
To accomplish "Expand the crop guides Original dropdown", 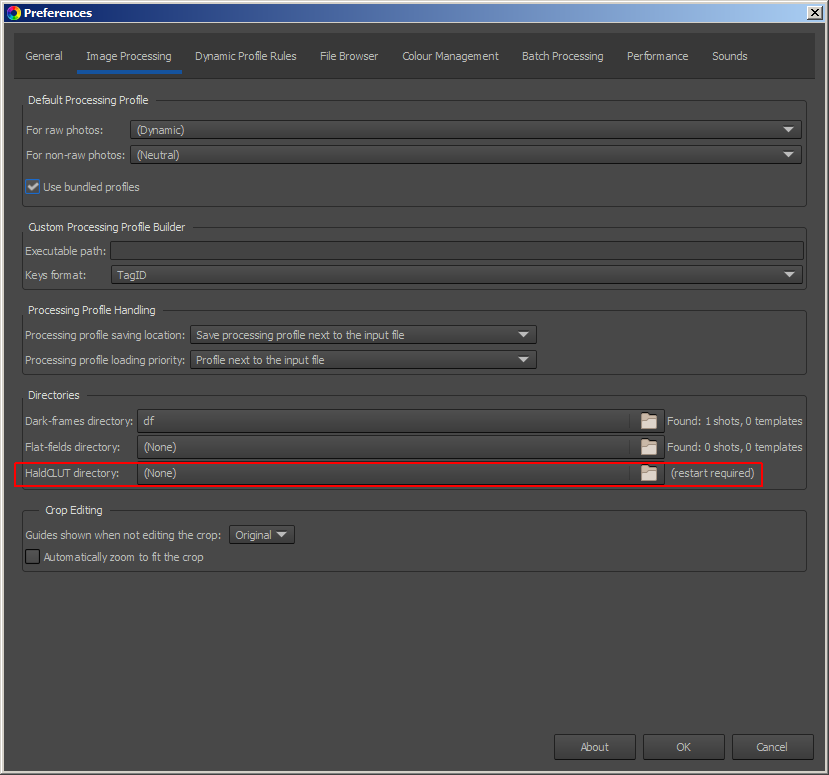I will click(262, 535).
